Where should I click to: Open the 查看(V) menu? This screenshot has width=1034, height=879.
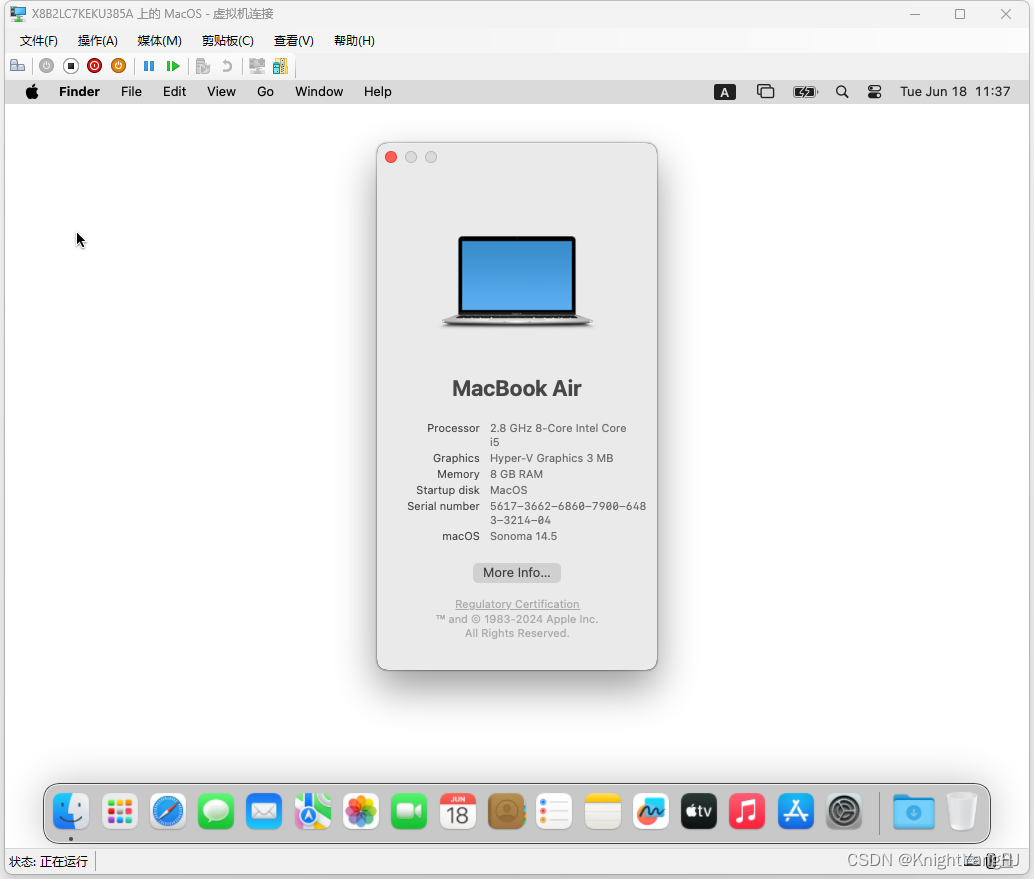click(x=293, y=41)
